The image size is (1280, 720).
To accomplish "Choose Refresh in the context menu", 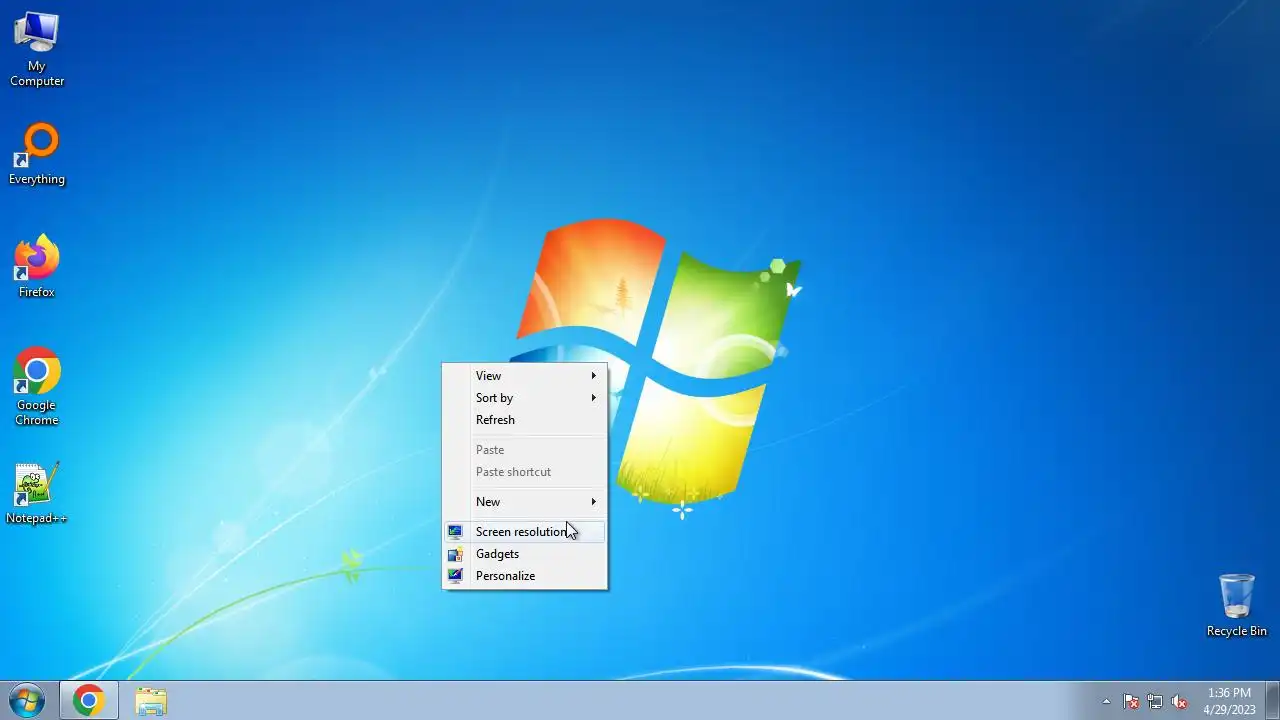I will tap(525, 420).
